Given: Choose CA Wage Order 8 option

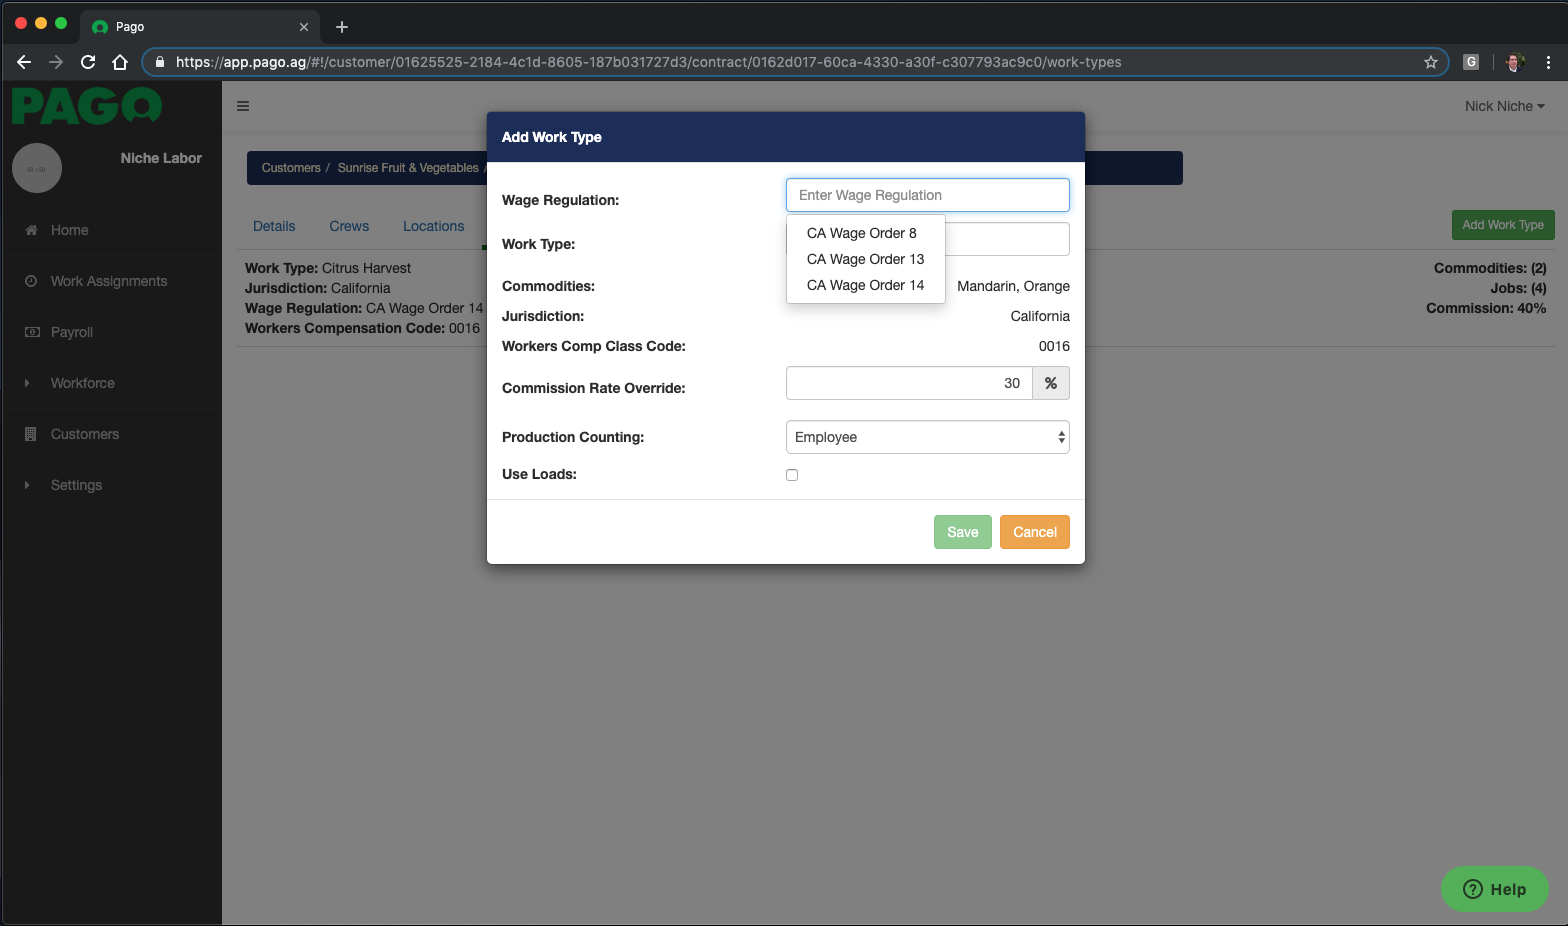Looking at the screenshot, I should (862, 233).
